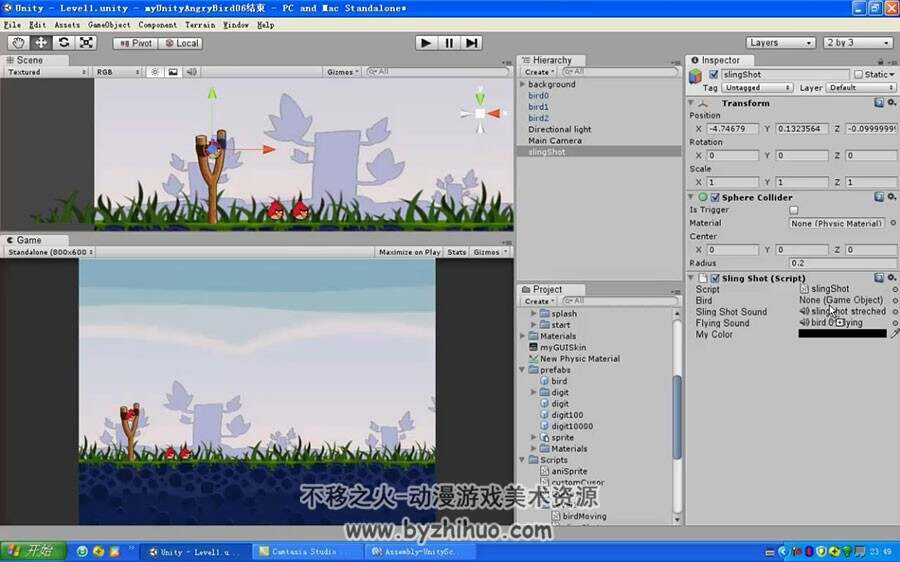Open Sling Shot script gear menu
This screenshot has width=900, height=562.
(x=891, y=277)
